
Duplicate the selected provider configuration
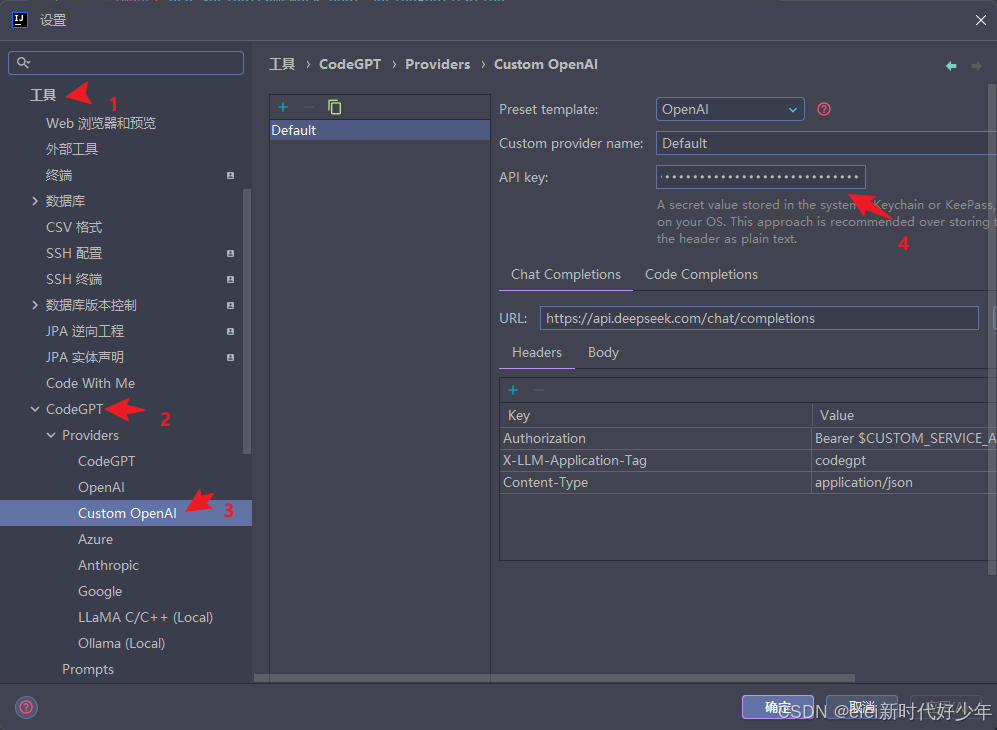pos(334,107)
